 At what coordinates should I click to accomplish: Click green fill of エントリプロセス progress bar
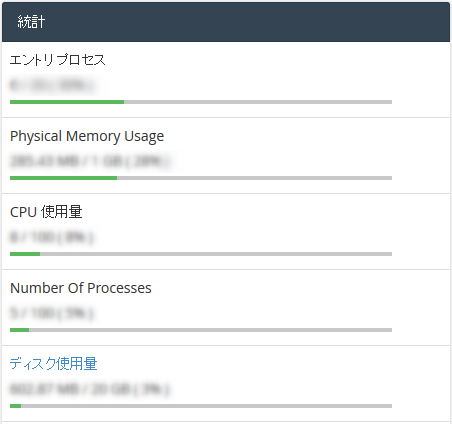67,102
